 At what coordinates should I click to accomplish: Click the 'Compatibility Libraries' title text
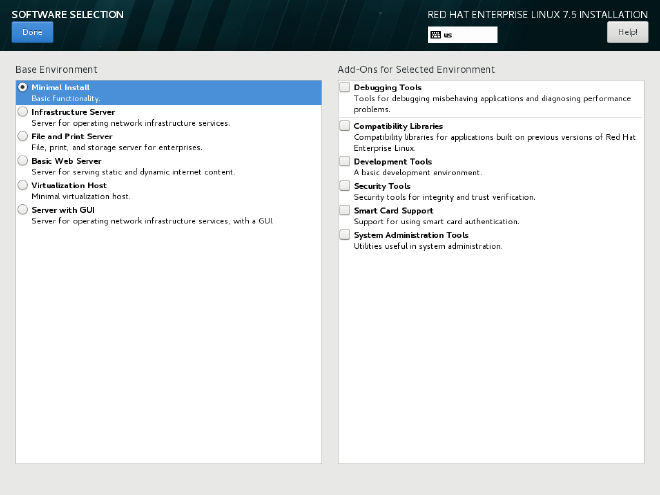point(398,126)
